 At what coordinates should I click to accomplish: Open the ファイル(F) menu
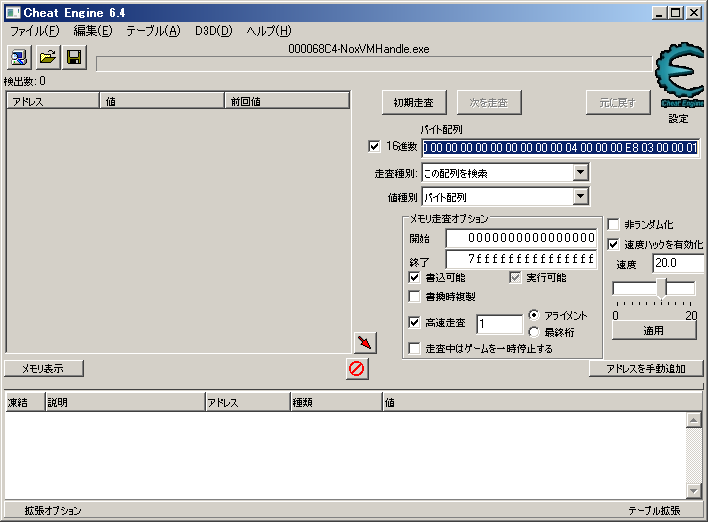click(35, 31)
